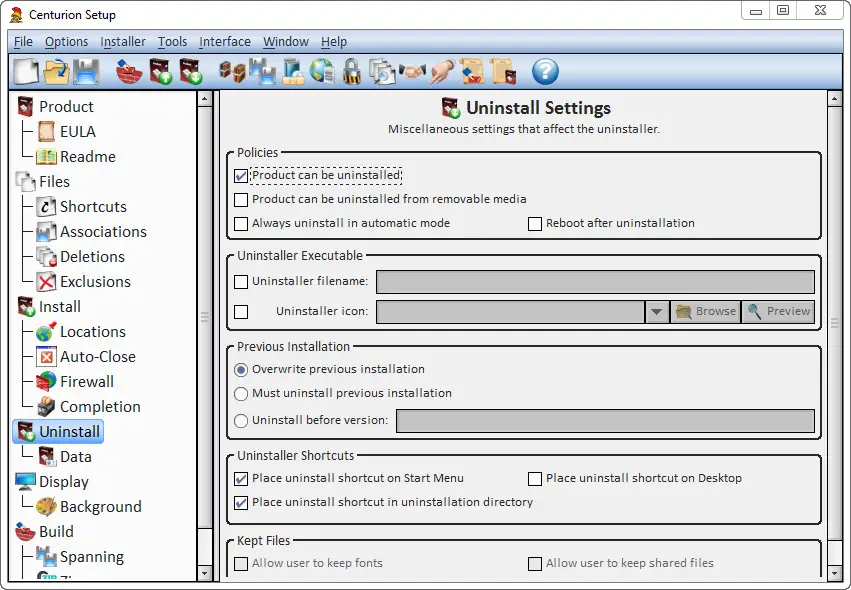Select the Completion tree item
This screenshot has height=590, width=851.
(x=100, y=407)
